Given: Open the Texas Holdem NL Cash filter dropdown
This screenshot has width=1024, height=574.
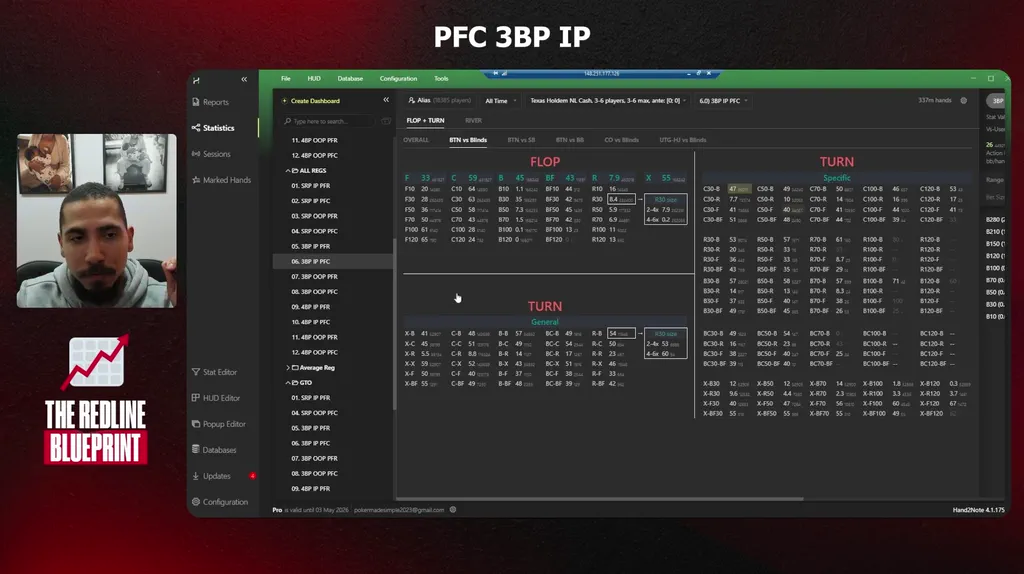Looking at the screenshot, I should [x=608, y=101].
